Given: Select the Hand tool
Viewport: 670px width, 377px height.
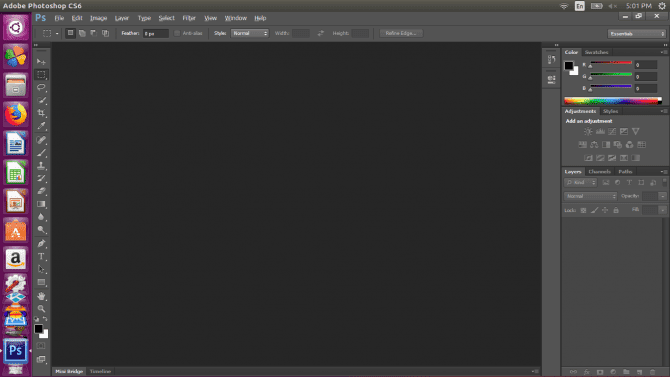Looking at the screenshot, I should coord(41,296).
